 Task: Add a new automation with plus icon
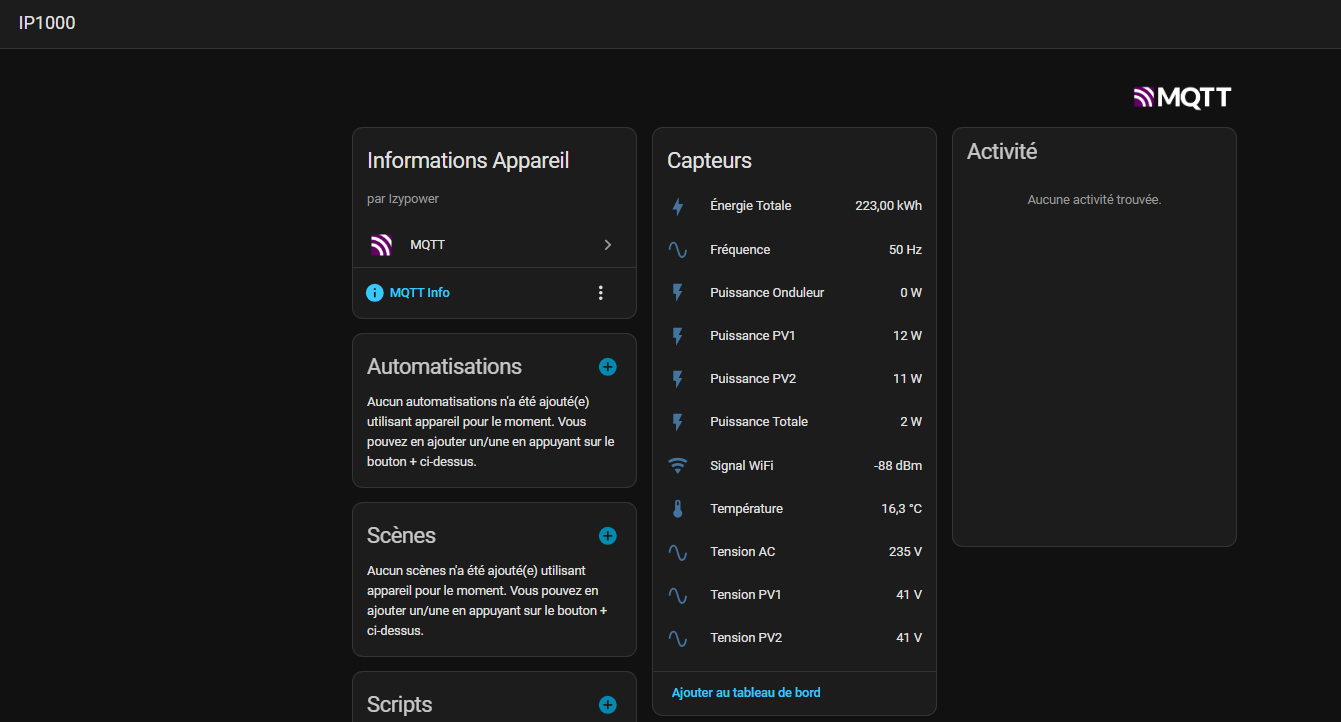[607, 367]
